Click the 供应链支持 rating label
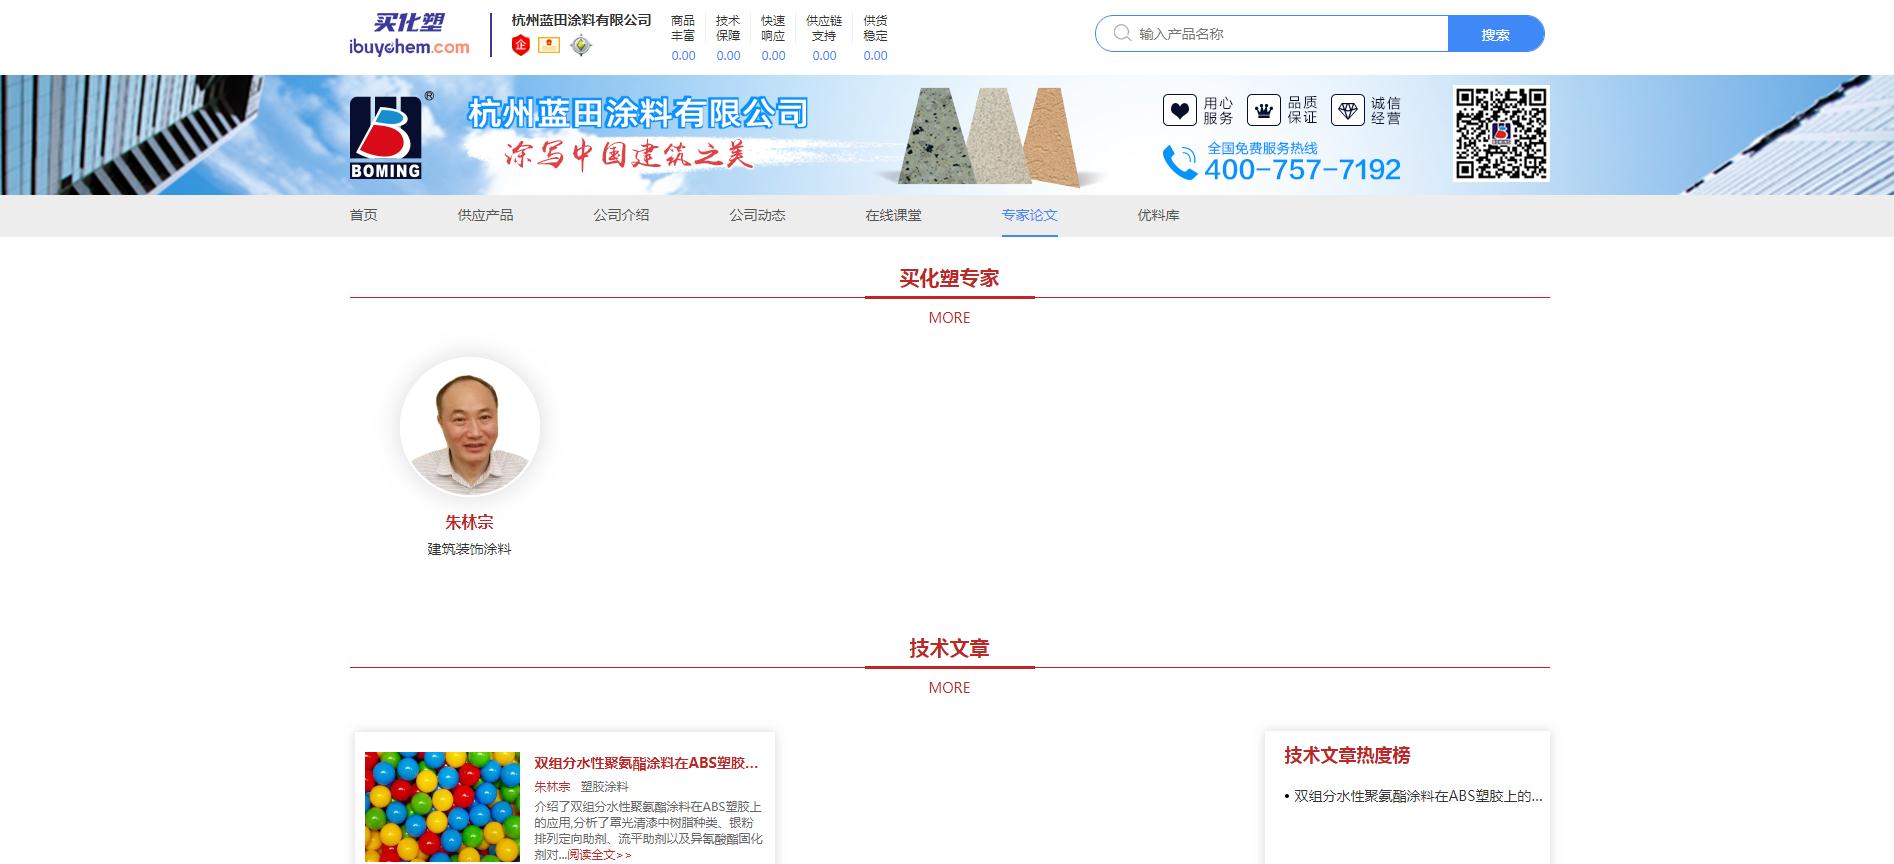The height and width of the screenshot is (864, 1894). [x=824, y=28]
